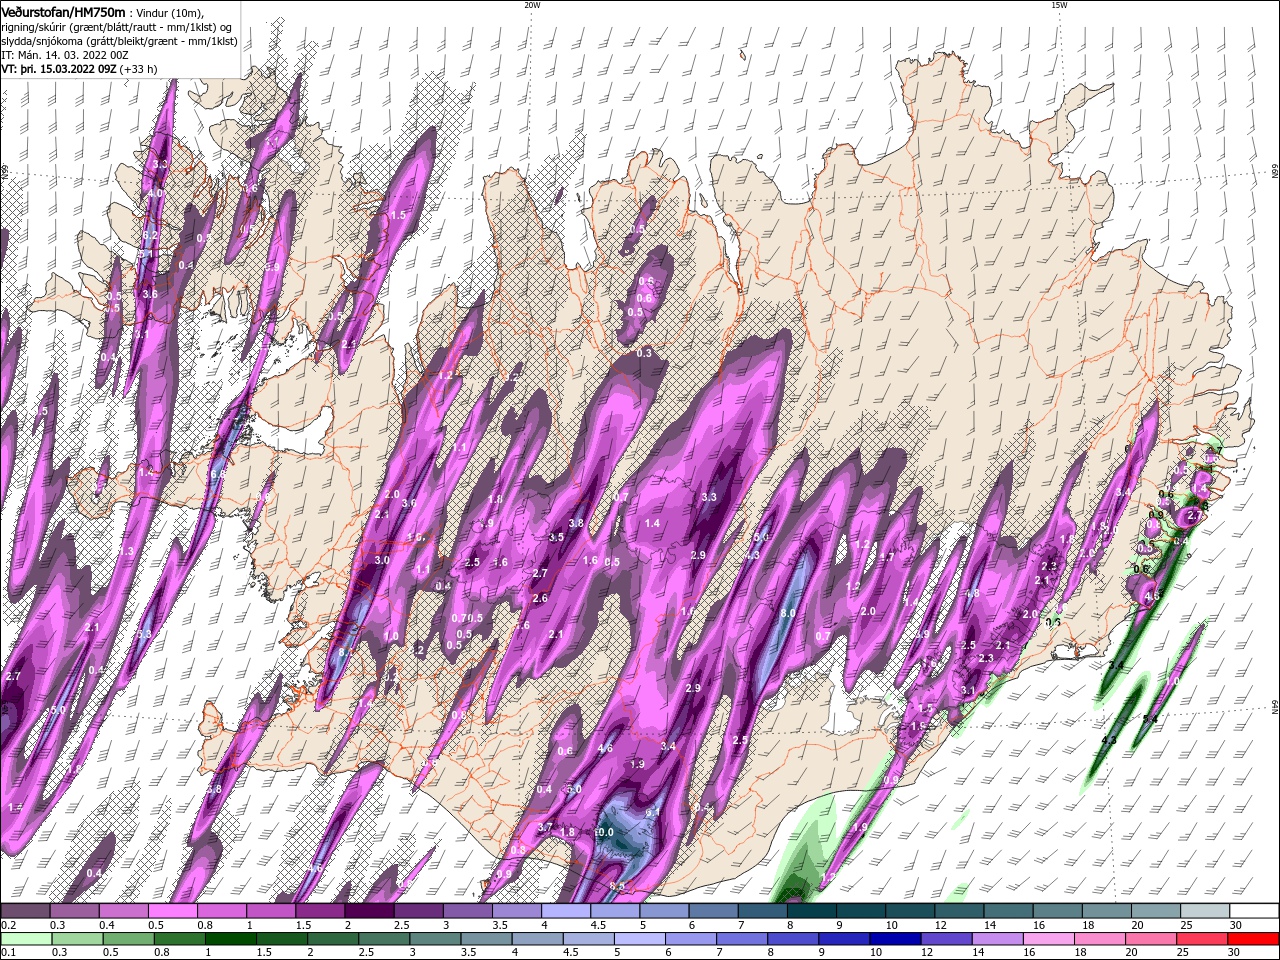Pick the top-row 8 dark teal swatch

[811, 911]
